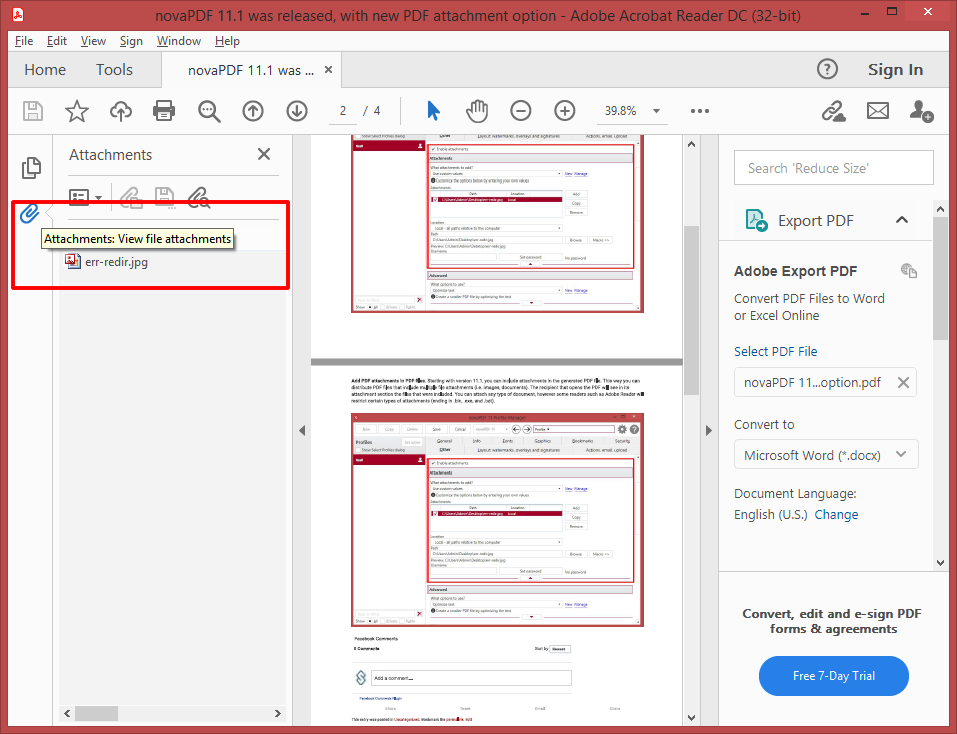Screen dimensions: 957x734
Task: Close the novaPDF 11.1 document tab
Action: (x=328, y=70)
